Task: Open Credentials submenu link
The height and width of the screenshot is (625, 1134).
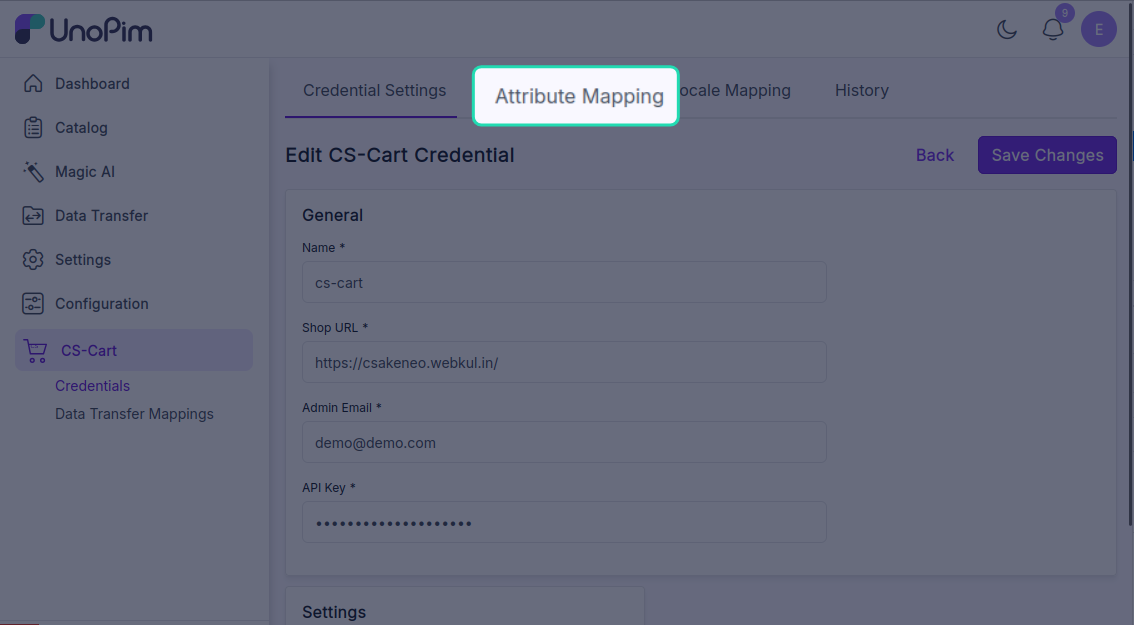Action: coord(93,386)
